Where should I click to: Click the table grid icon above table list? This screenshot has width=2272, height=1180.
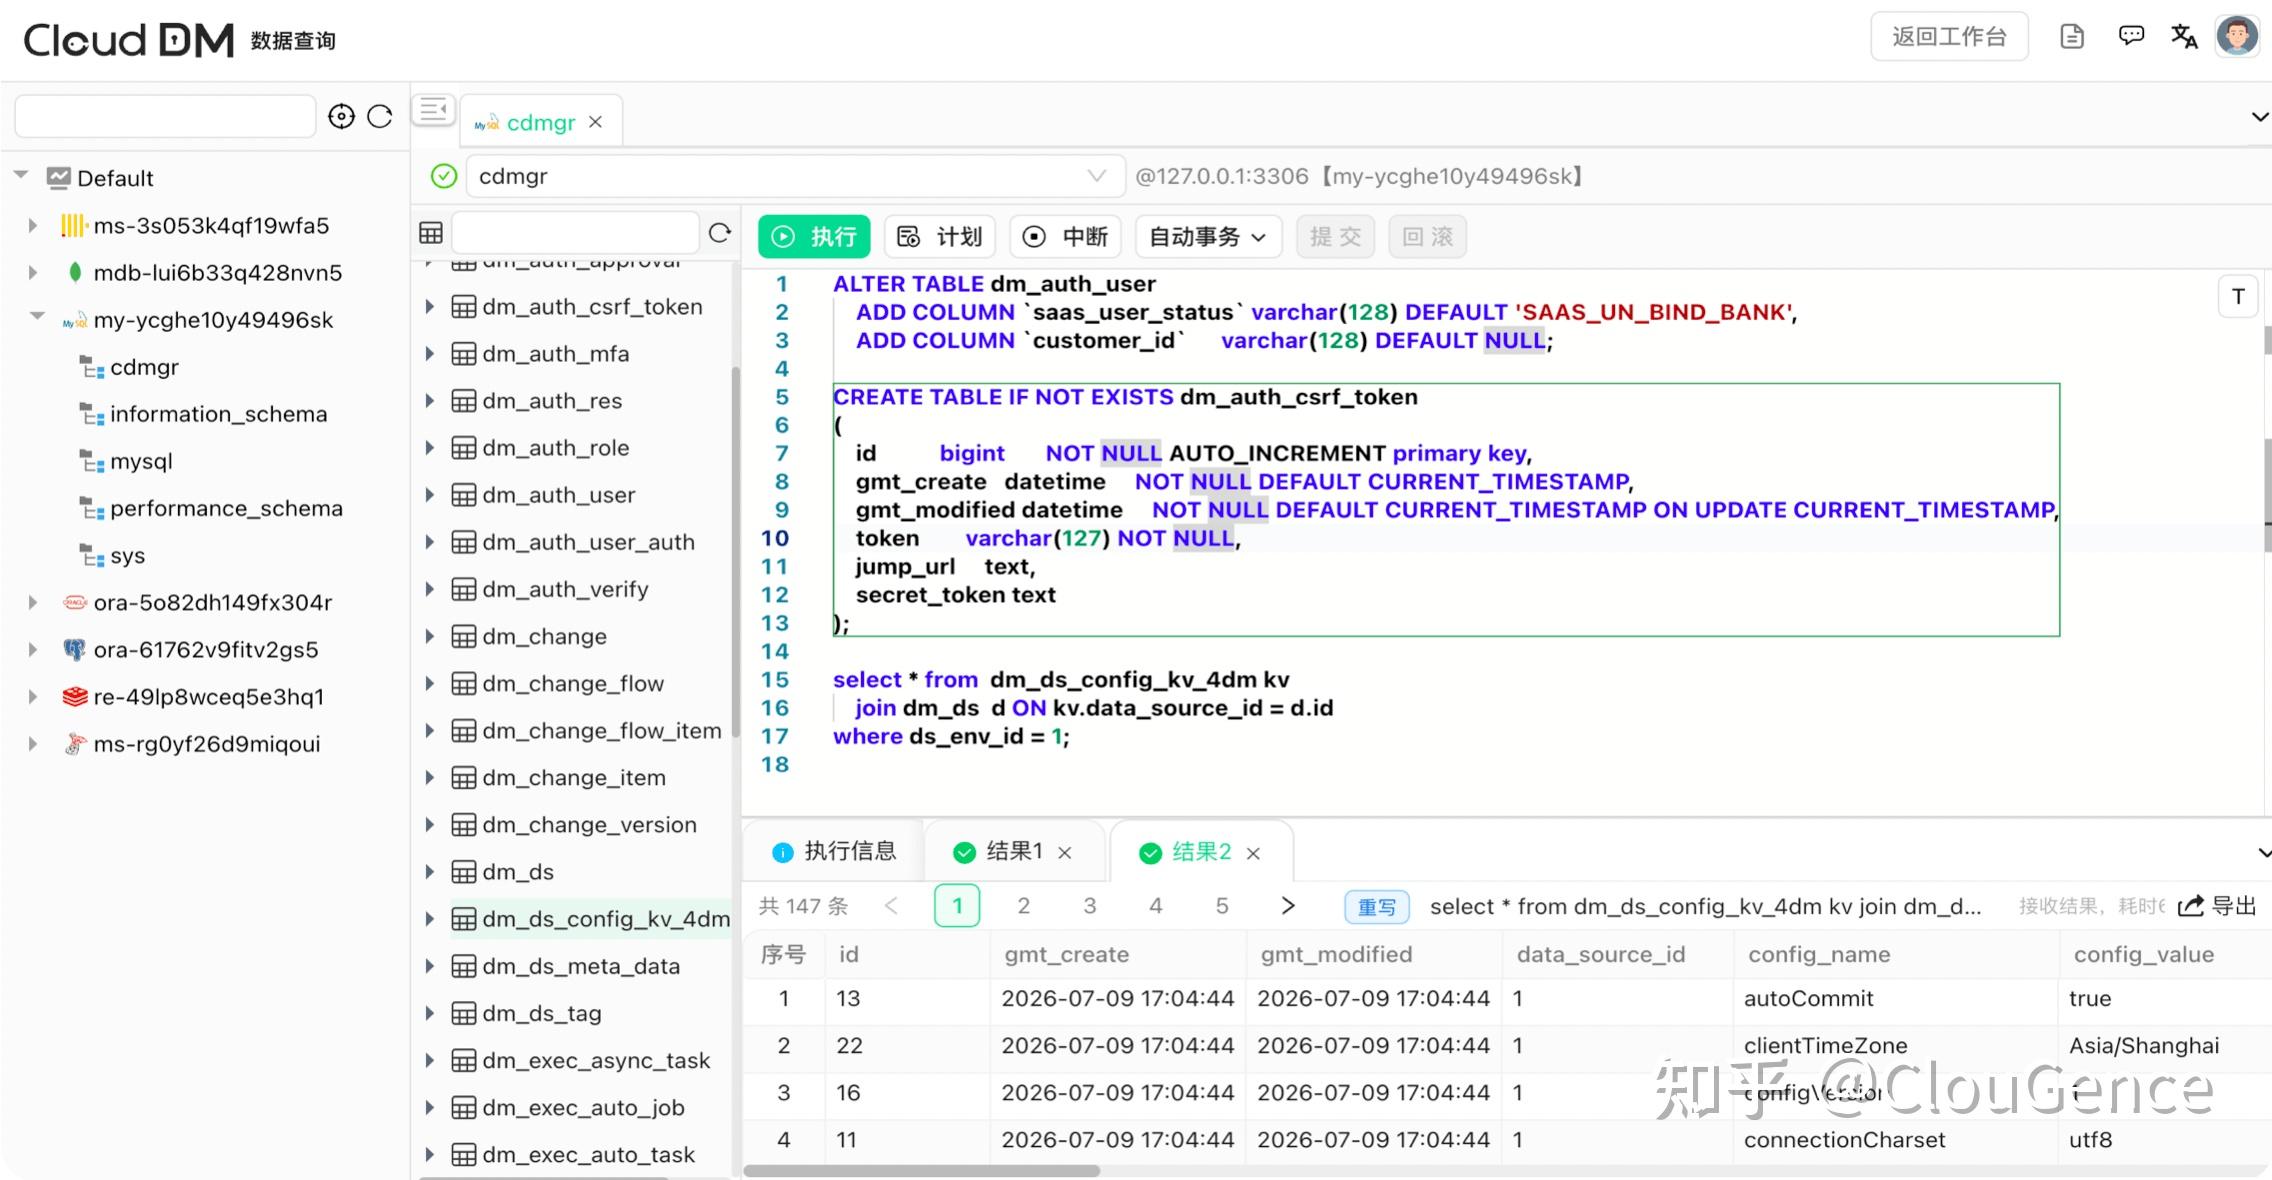tap(431, 234)
